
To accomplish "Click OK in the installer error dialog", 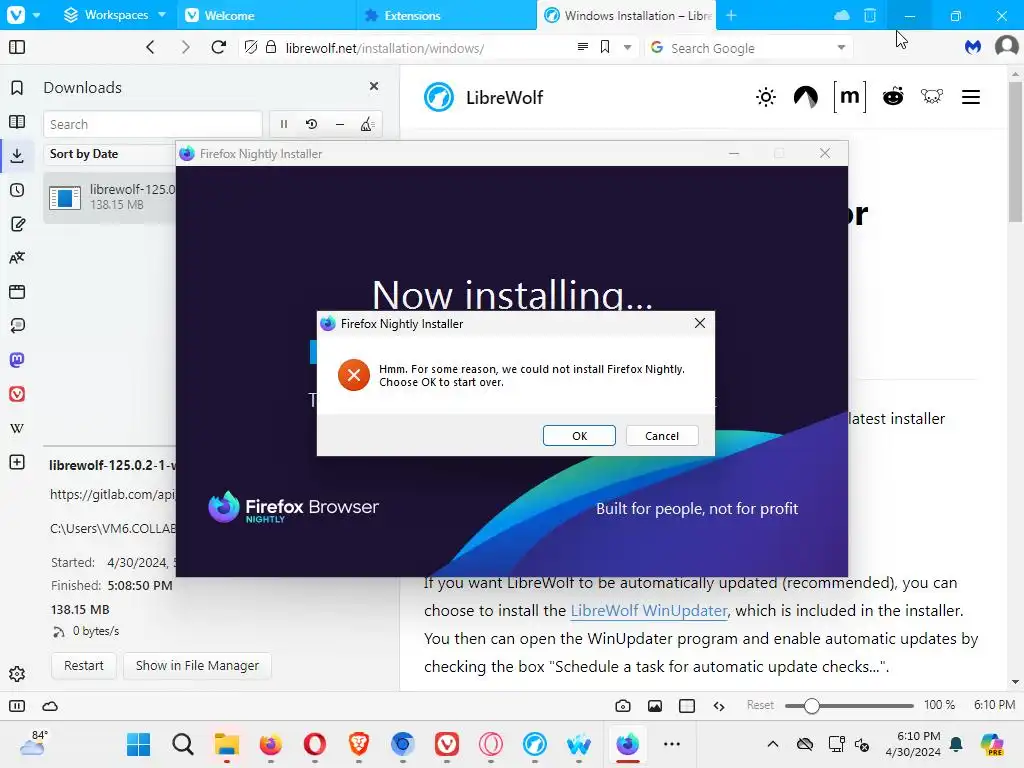I will 579,436.
